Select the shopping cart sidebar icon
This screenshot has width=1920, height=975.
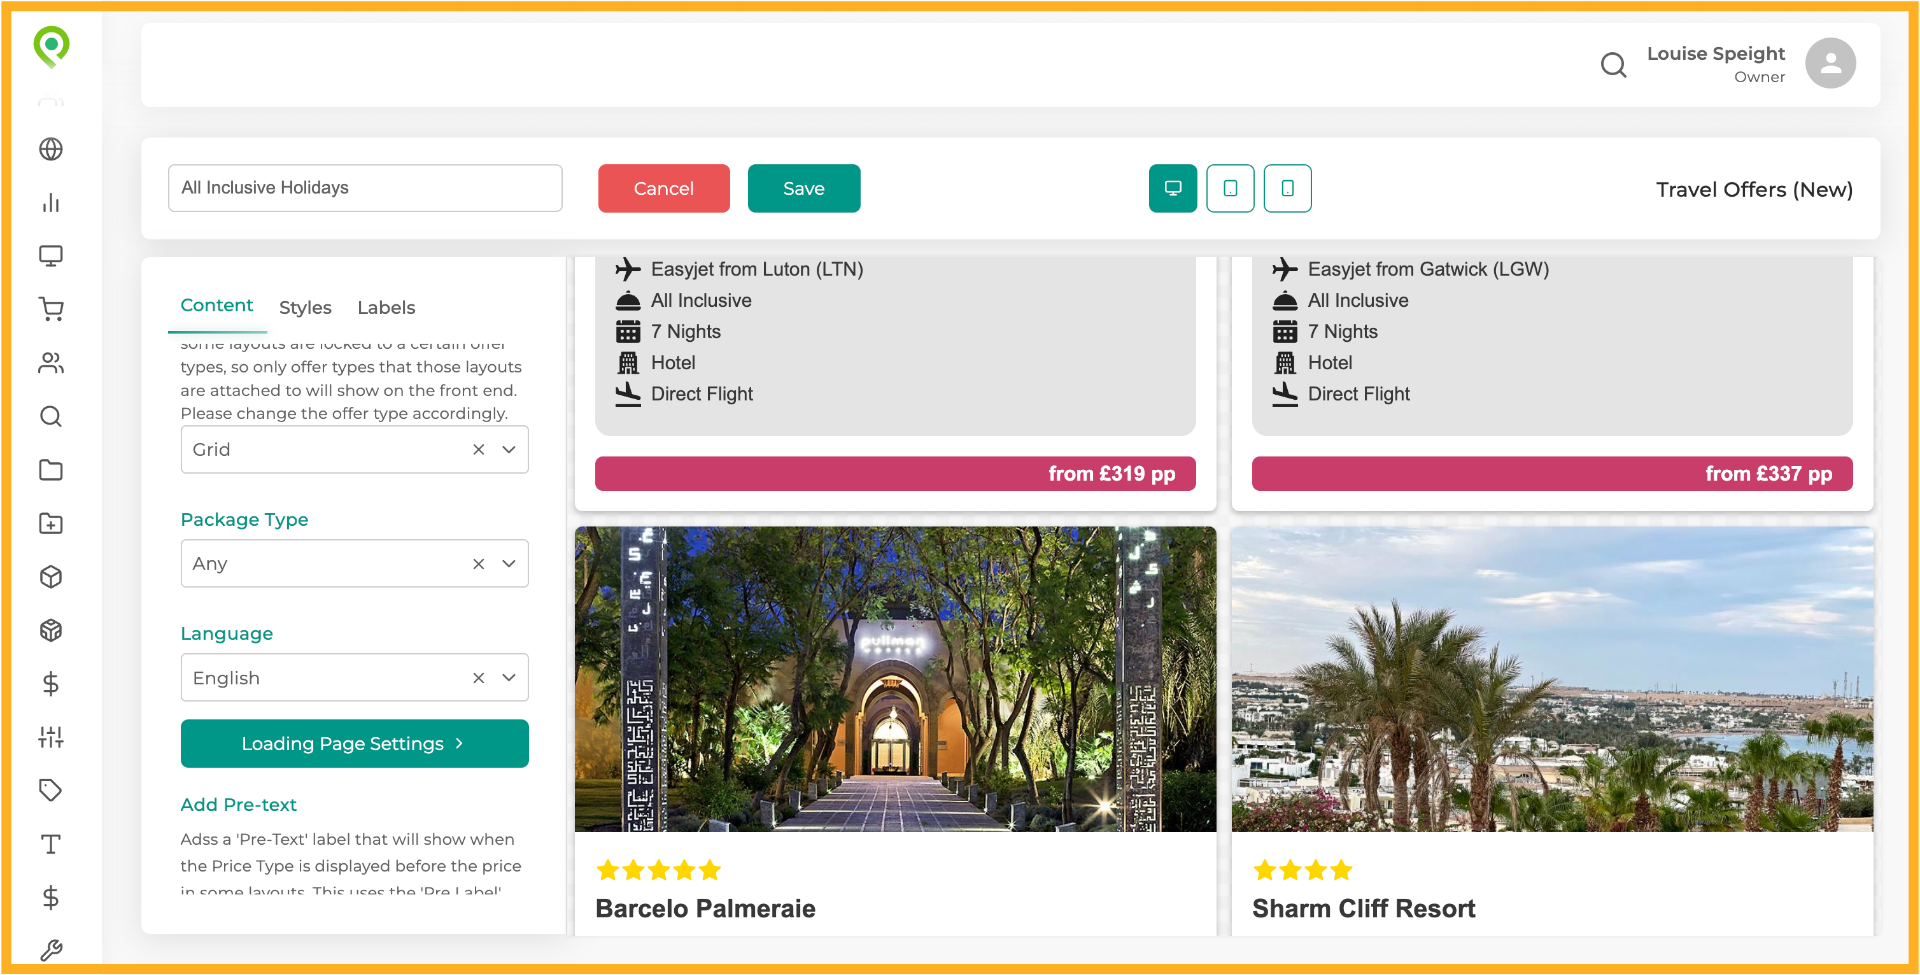click(51, 309)
